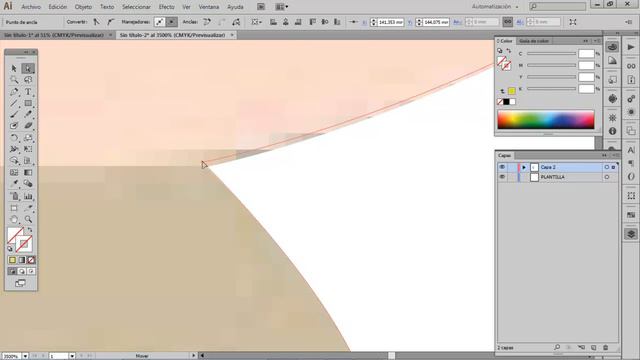Open the Archivo menu
The image size is (640, 360).
[31, 7]
